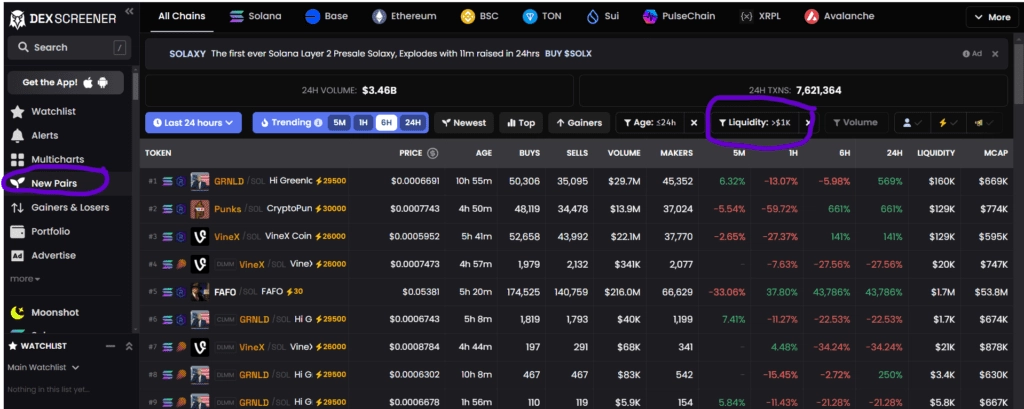
Task: Collapse the sidebar with double-chevron icon
Action: 129,11
